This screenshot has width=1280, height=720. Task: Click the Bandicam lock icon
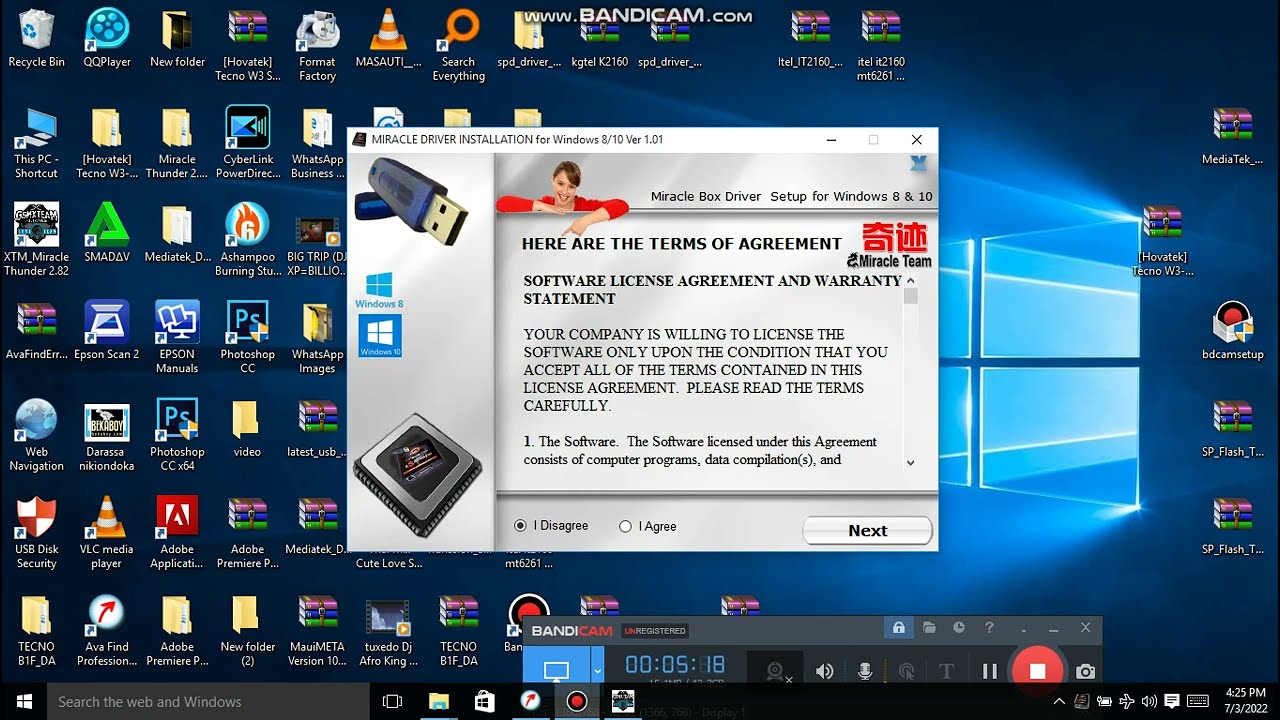click(x=898, y=628)
